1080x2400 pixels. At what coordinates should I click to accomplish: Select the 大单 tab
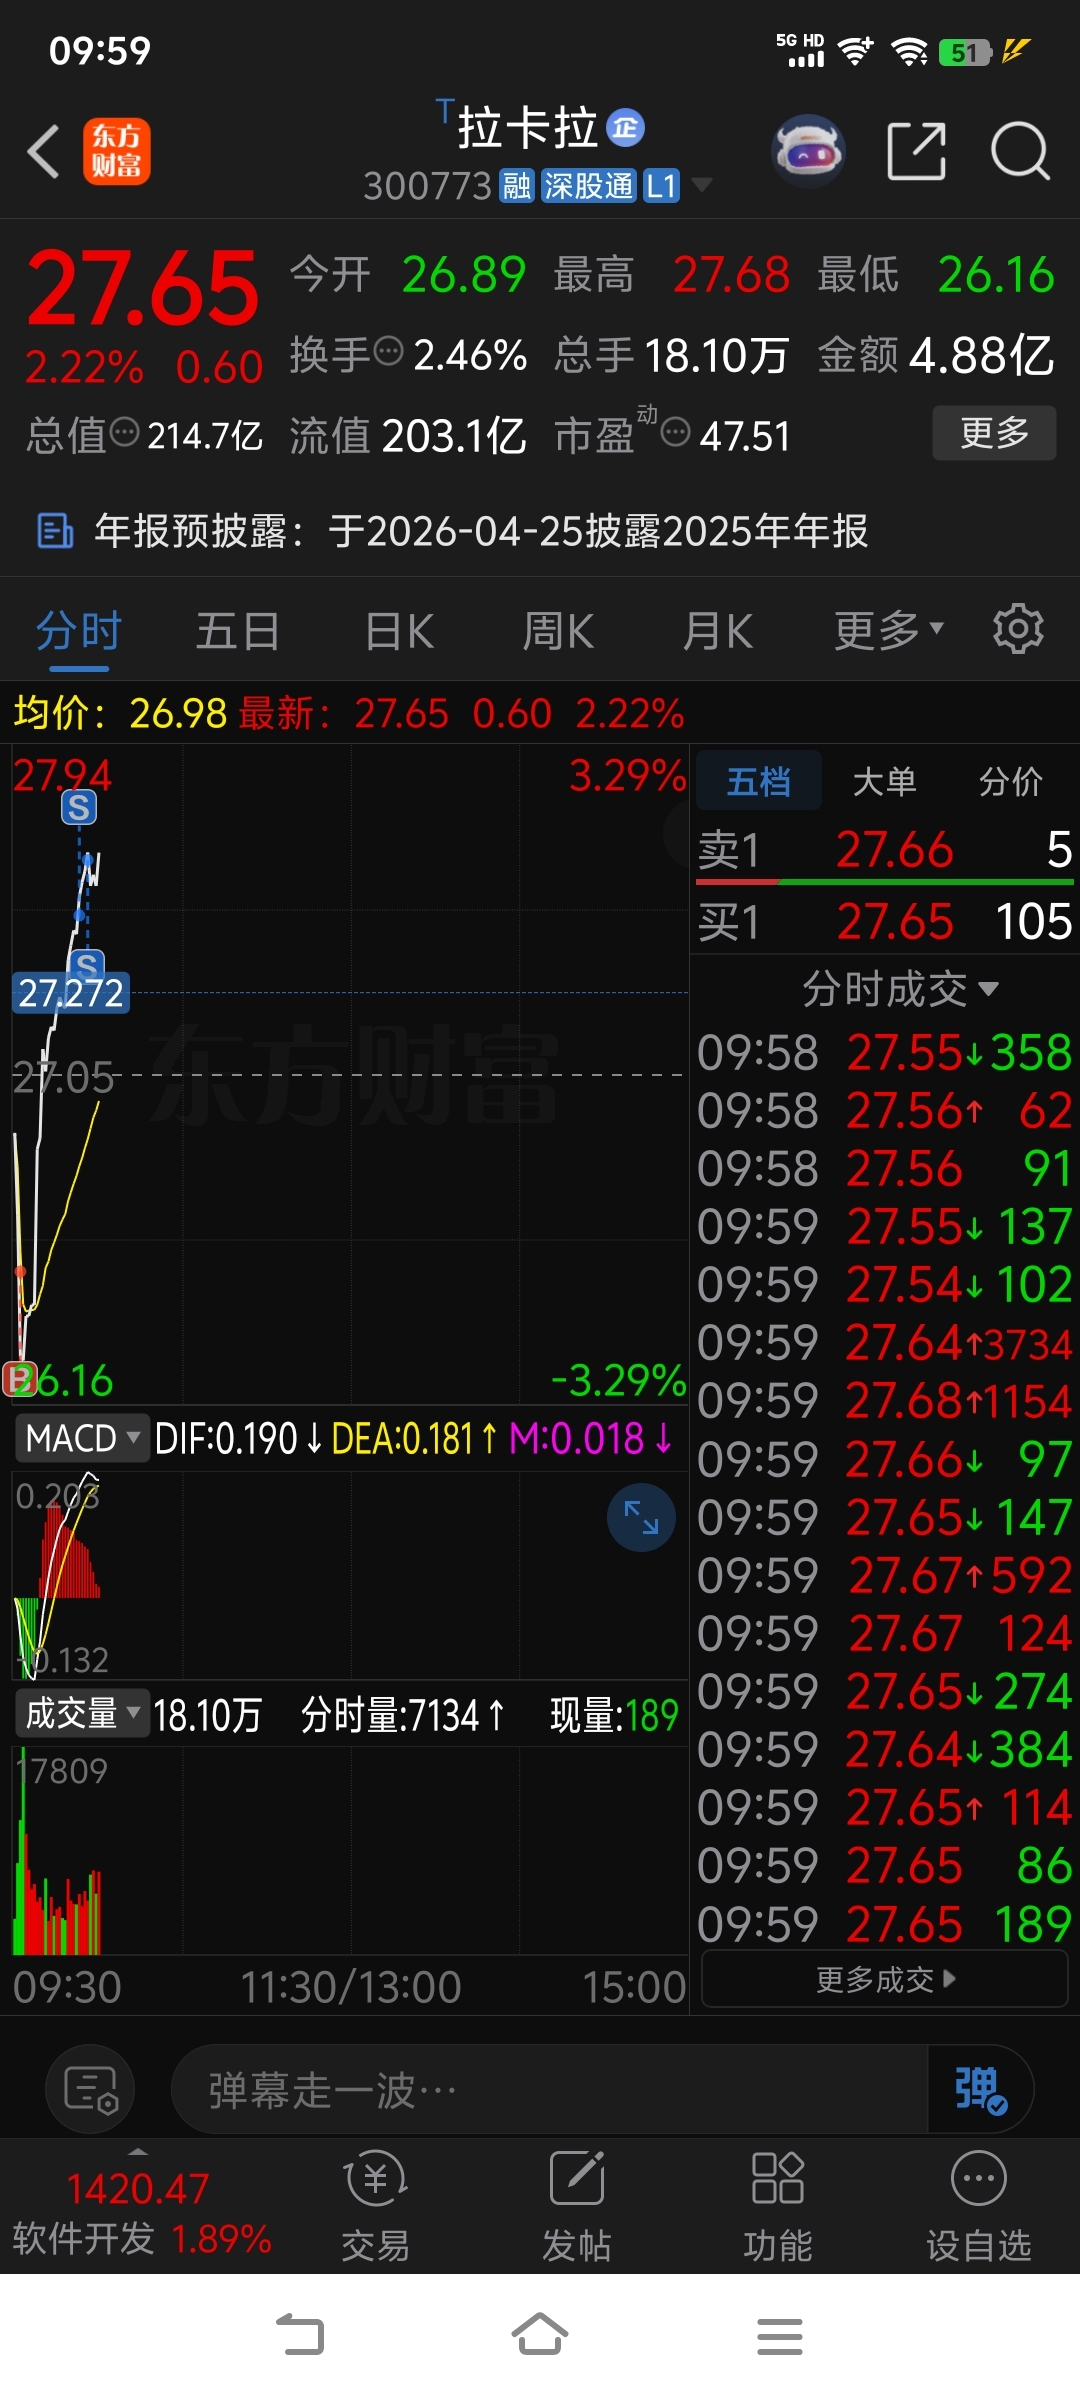[x=884, y=781]
